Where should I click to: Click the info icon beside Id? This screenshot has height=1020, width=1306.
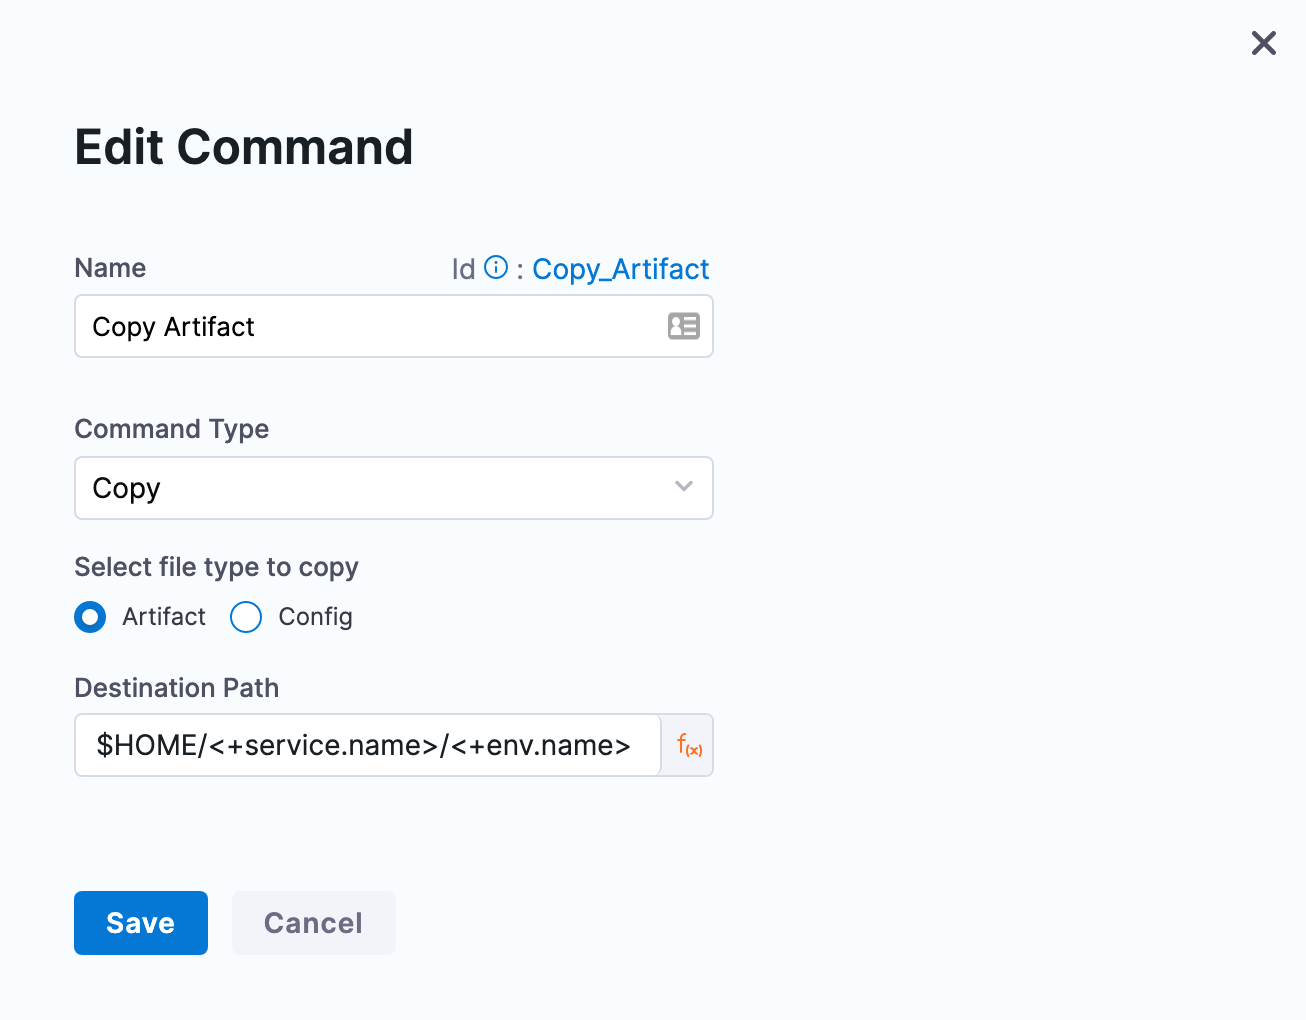496,268
